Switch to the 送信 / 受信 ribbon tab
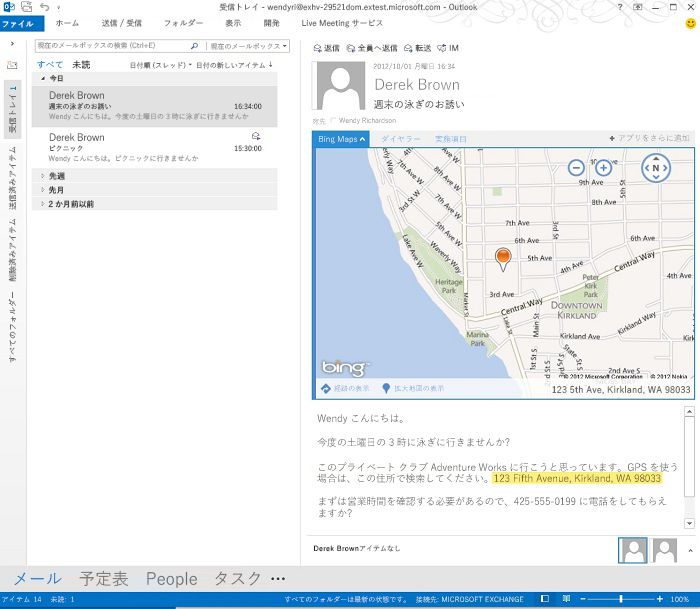The width and height of the screenshot is (700, 609). (121, 23)
